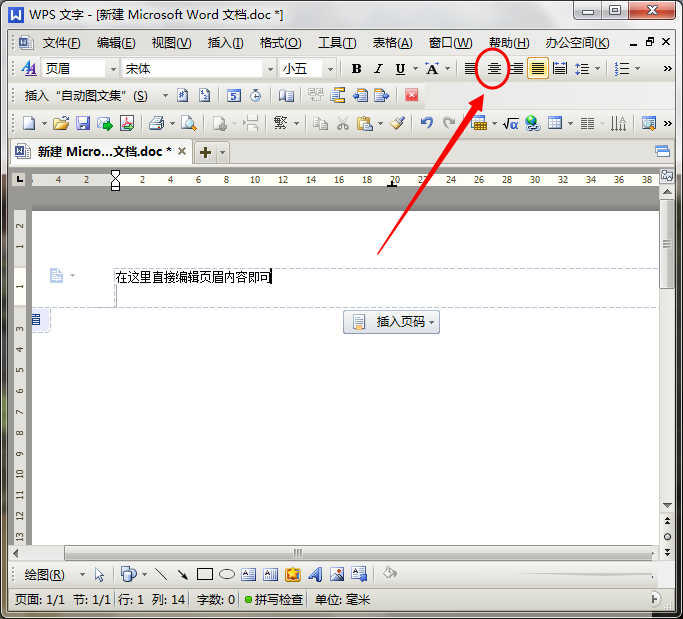Image resolution: width=683 pixels, height=619 pixels.
Task: Insert date field icon
Action: (x=234, y=95)
